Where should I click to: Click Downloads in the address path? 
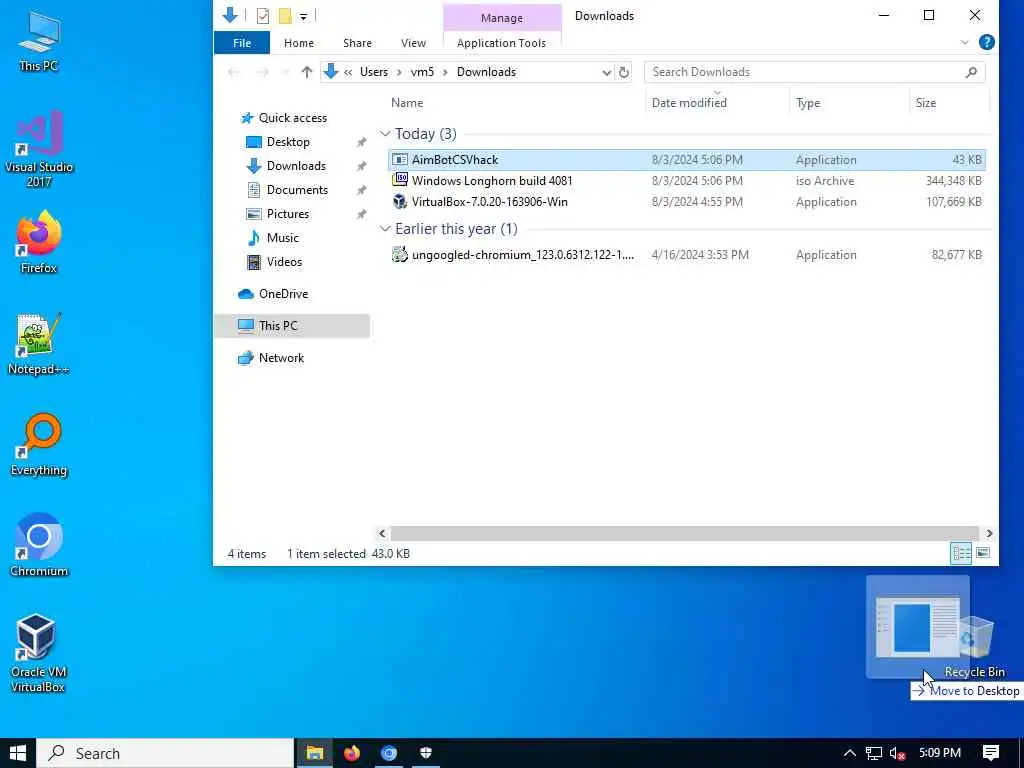pos(487,72)
